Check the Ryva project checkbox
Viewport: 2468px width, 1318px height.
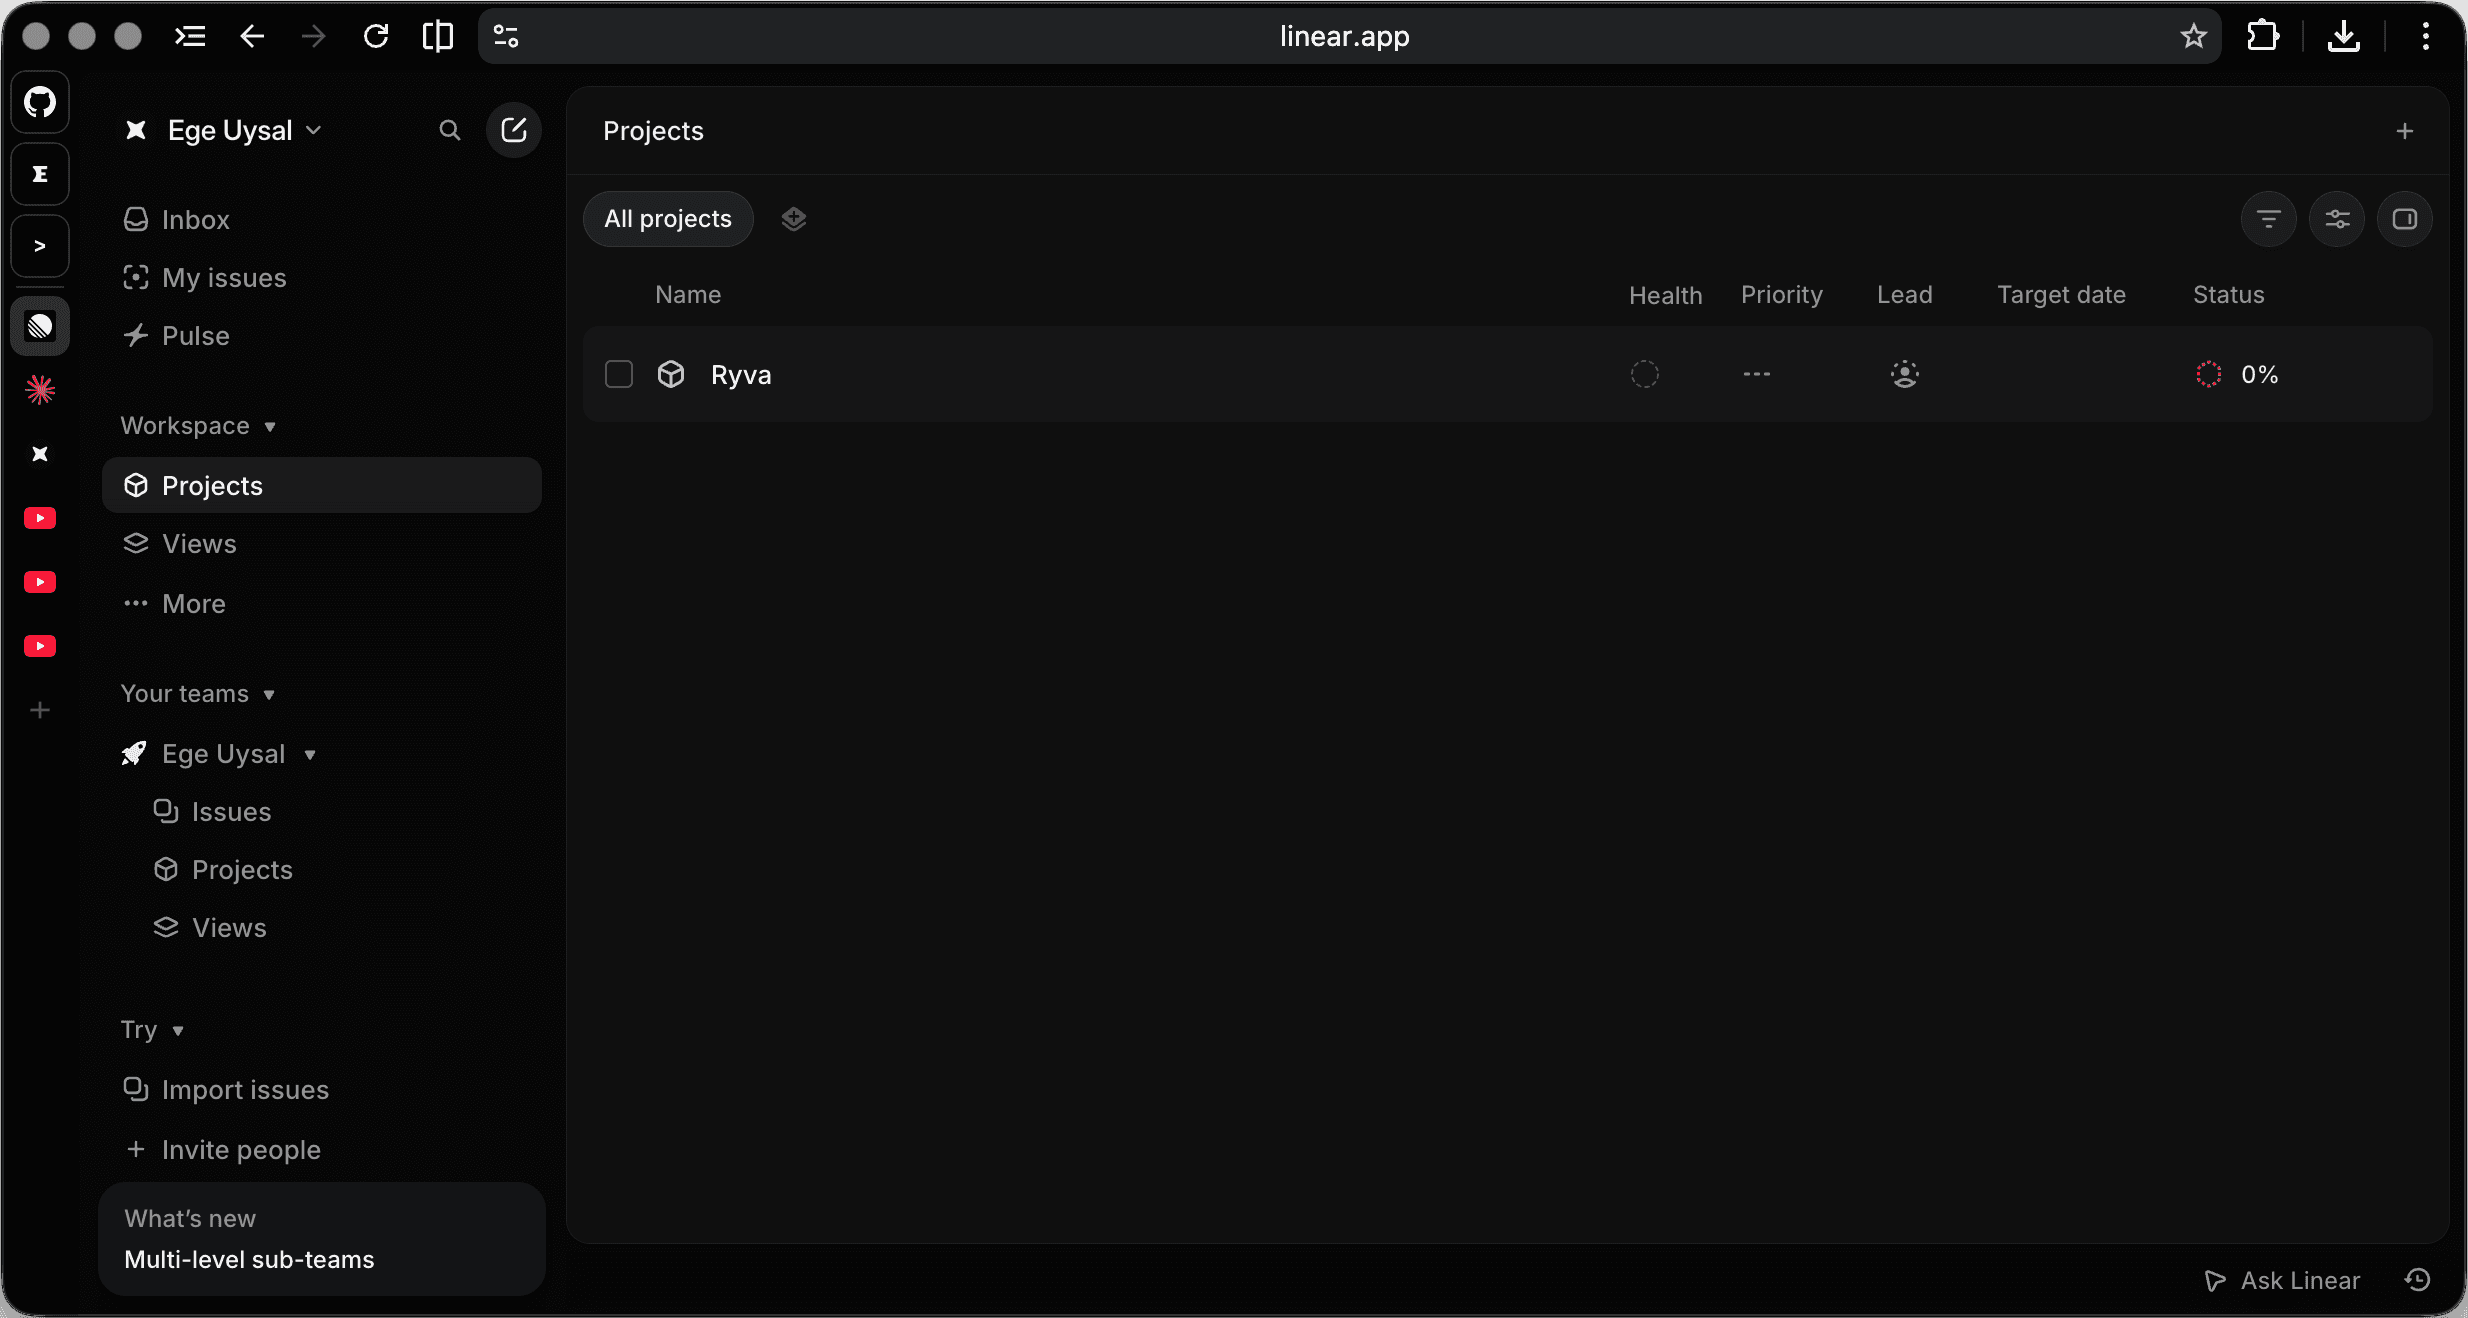coord(619,374)
